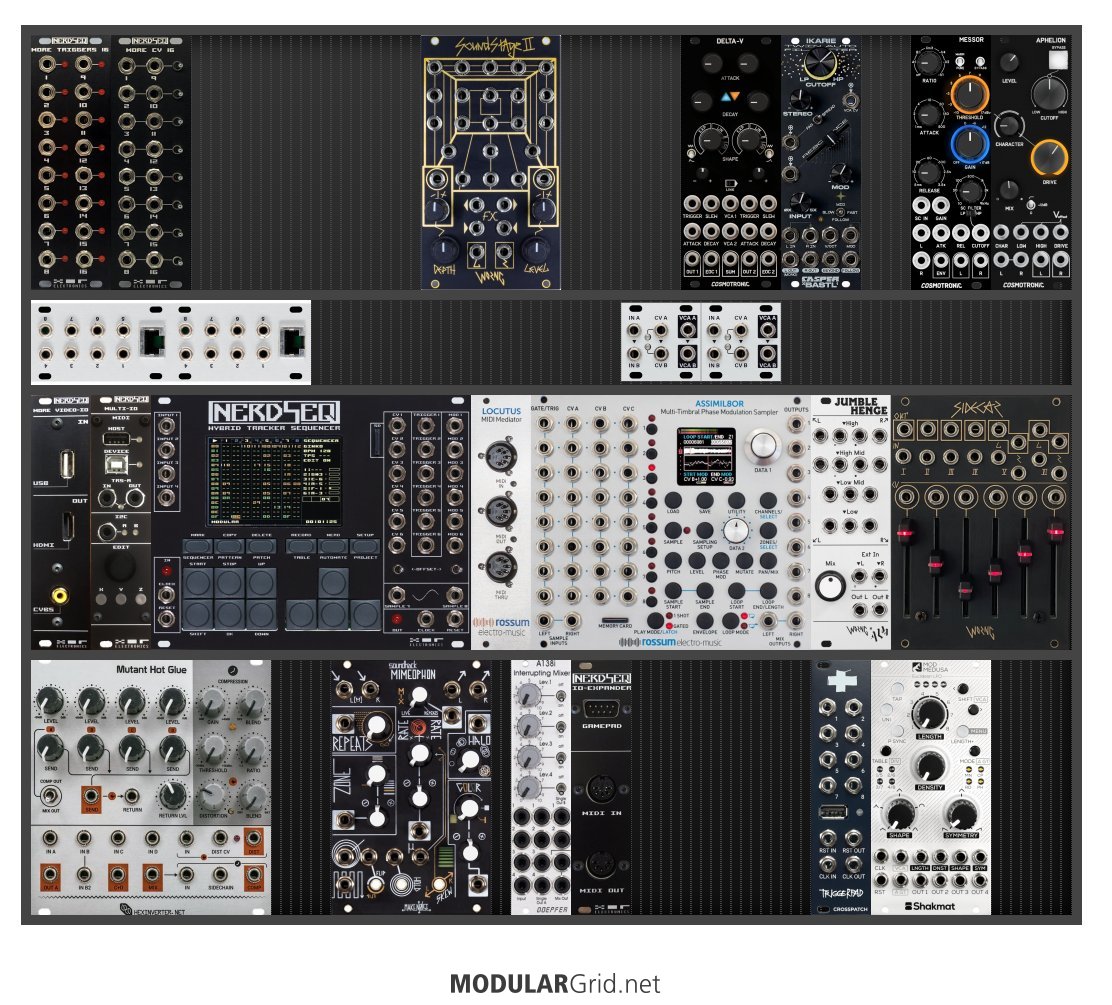1112x1005 pixels.
Task: Click the NerdSeq SHIFT pad
Action: tap(198, 615)
